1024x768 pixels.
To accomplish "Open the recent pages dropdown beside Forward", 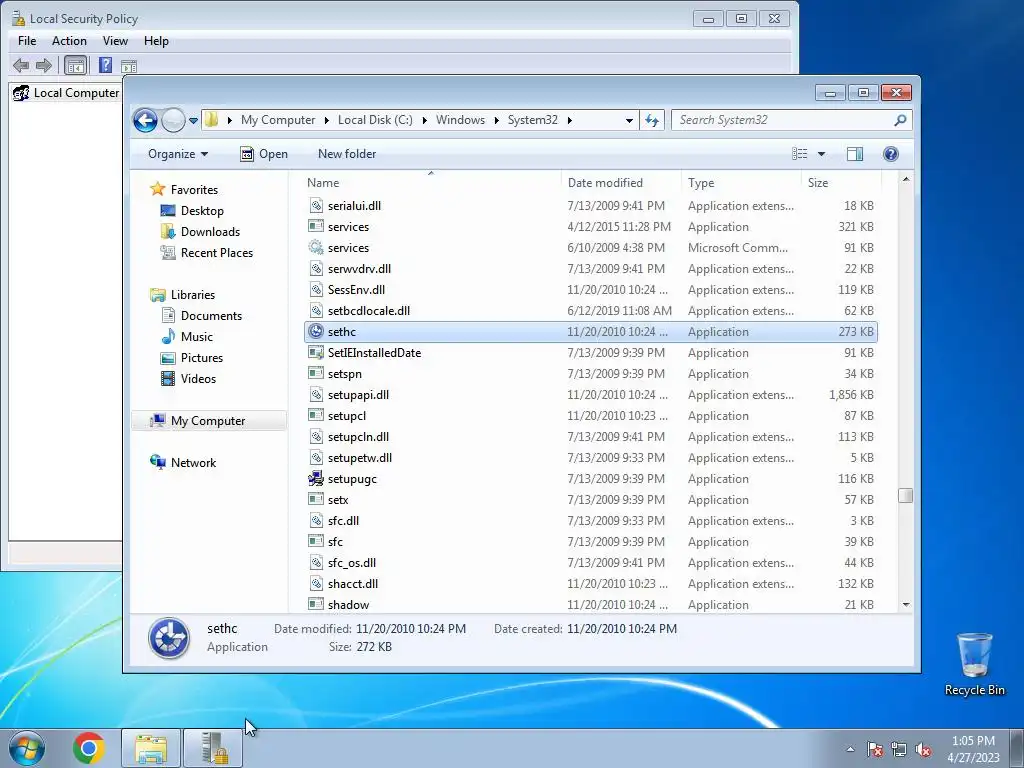I will point(193,121).
